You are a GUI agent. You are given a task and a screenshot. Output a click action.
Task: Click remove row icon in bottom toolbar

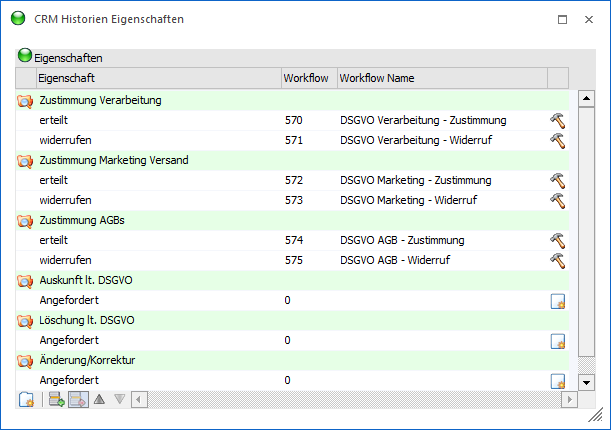[x=78, y=400]
